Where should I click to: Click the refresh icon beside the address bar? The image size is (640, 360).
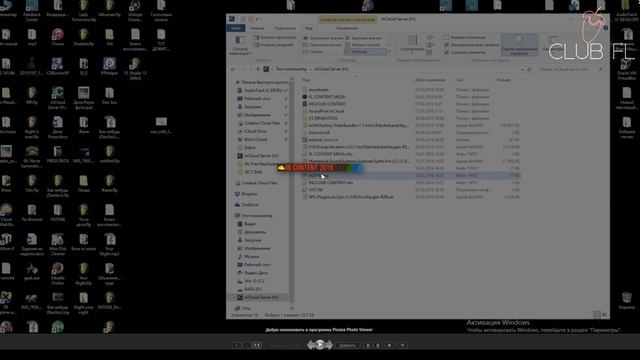[529, 69]
